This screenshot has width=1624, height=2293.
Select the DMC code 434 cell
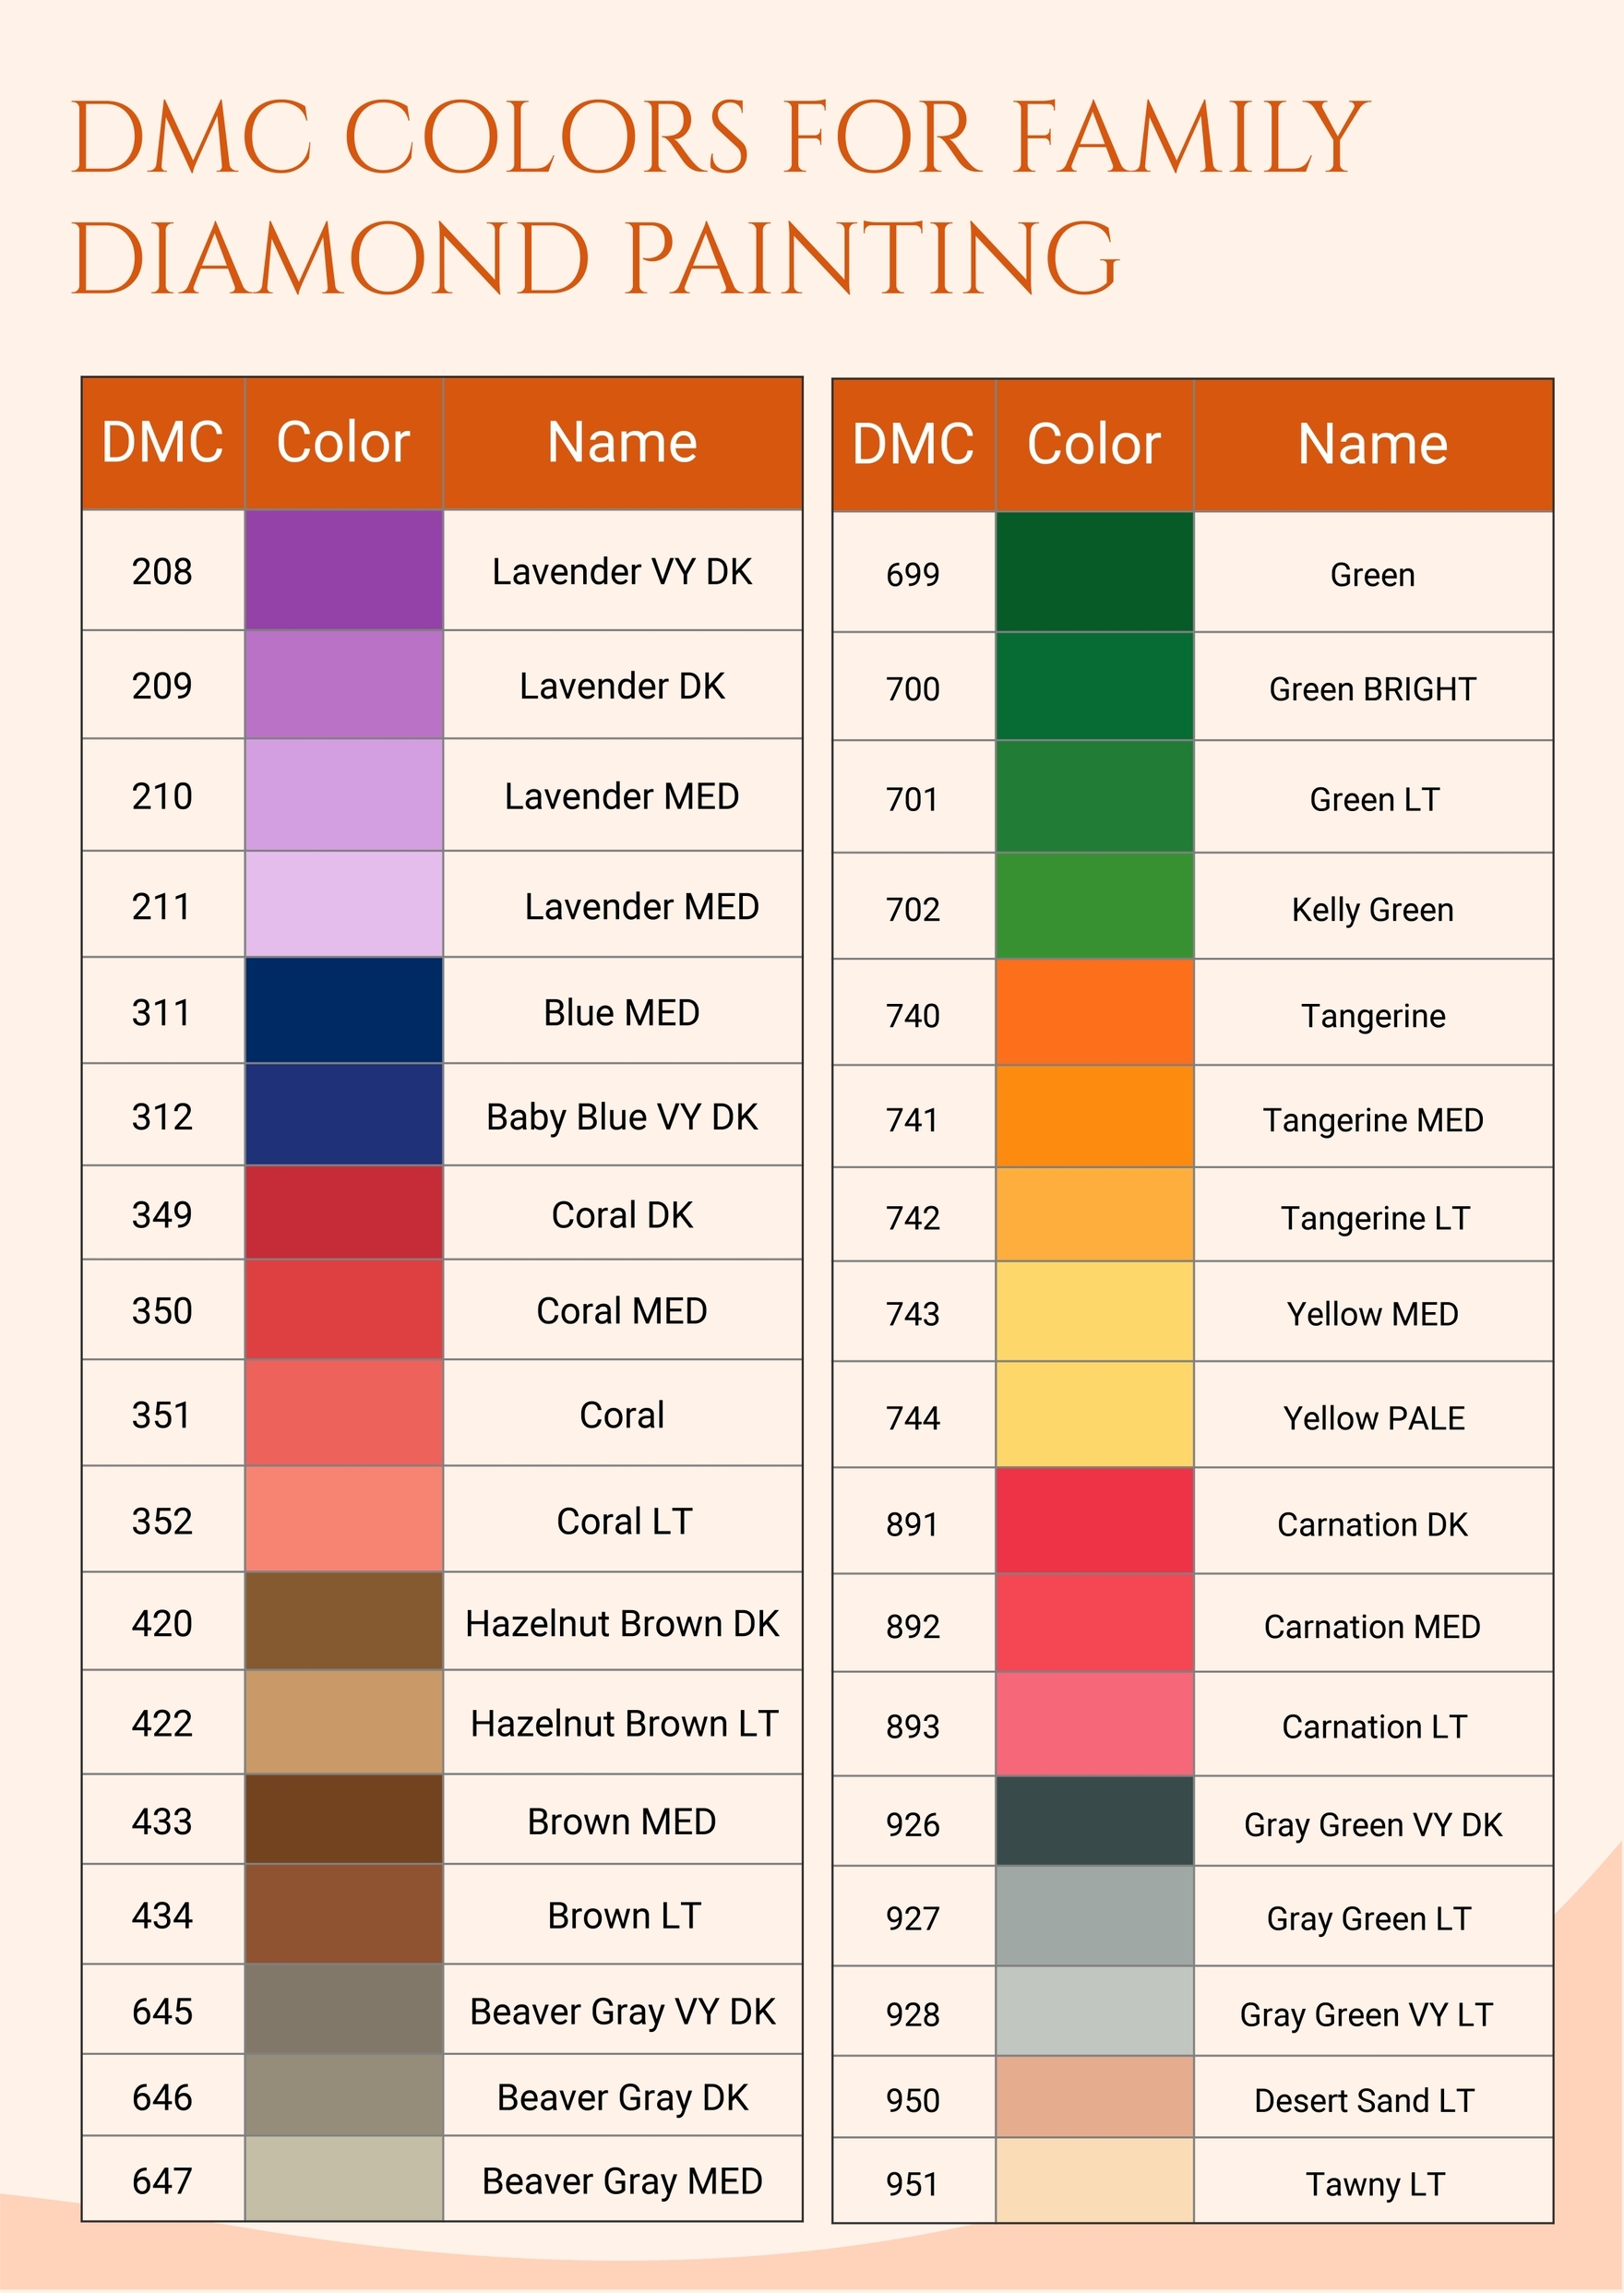click(x=162, y=1916)
